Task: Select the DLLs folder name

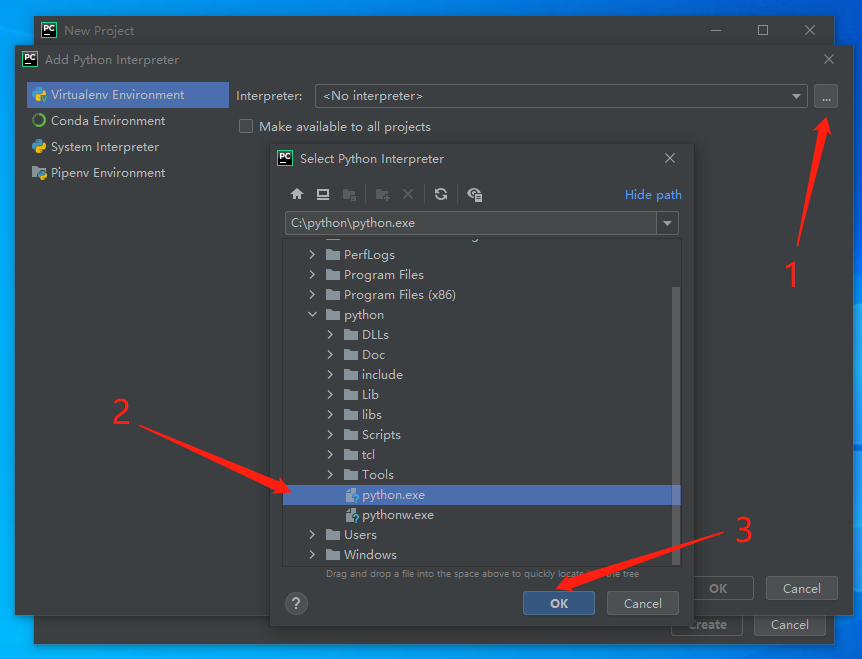Action: click(375, 334)
